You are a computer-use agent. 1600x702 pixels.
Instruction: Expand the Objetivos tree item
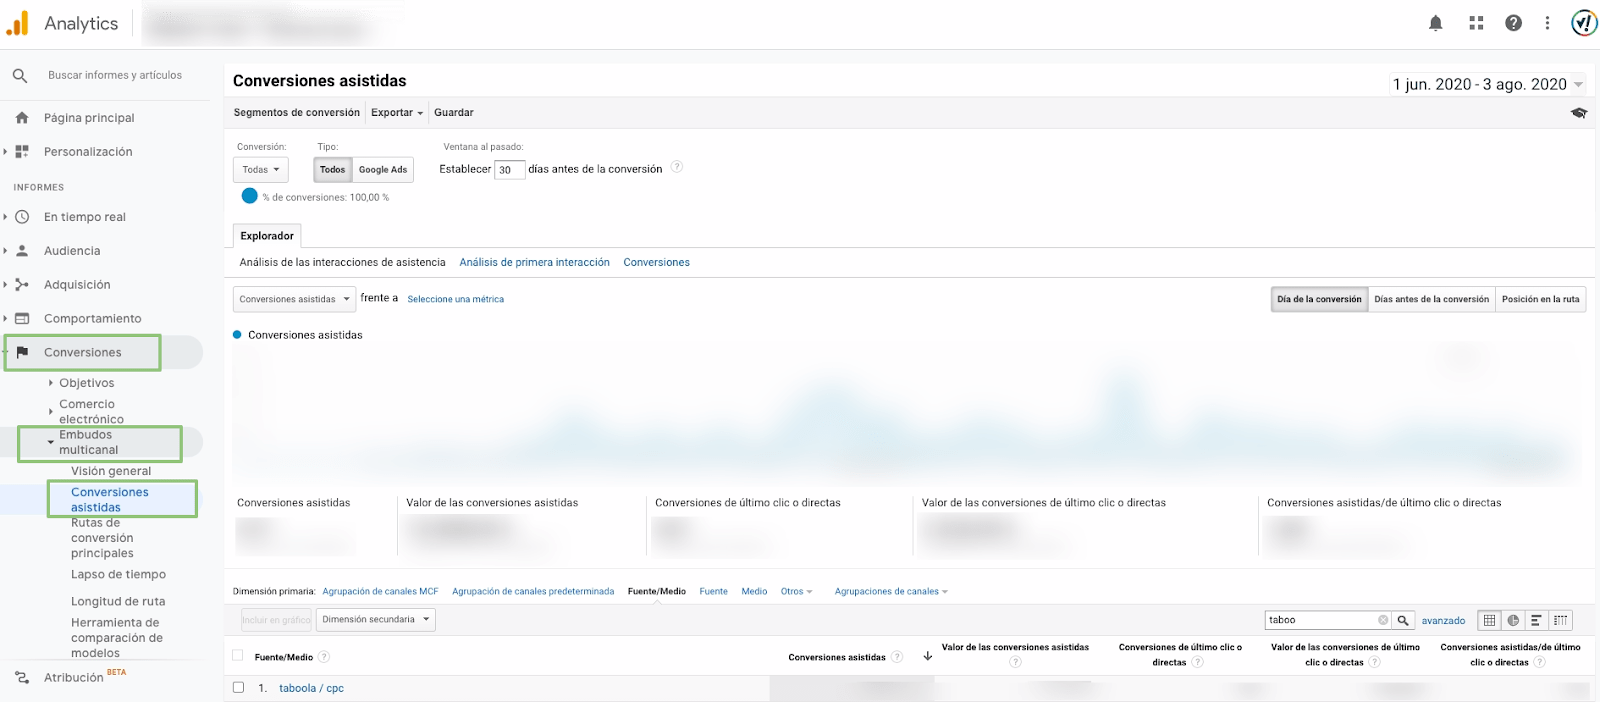point(51,383)
